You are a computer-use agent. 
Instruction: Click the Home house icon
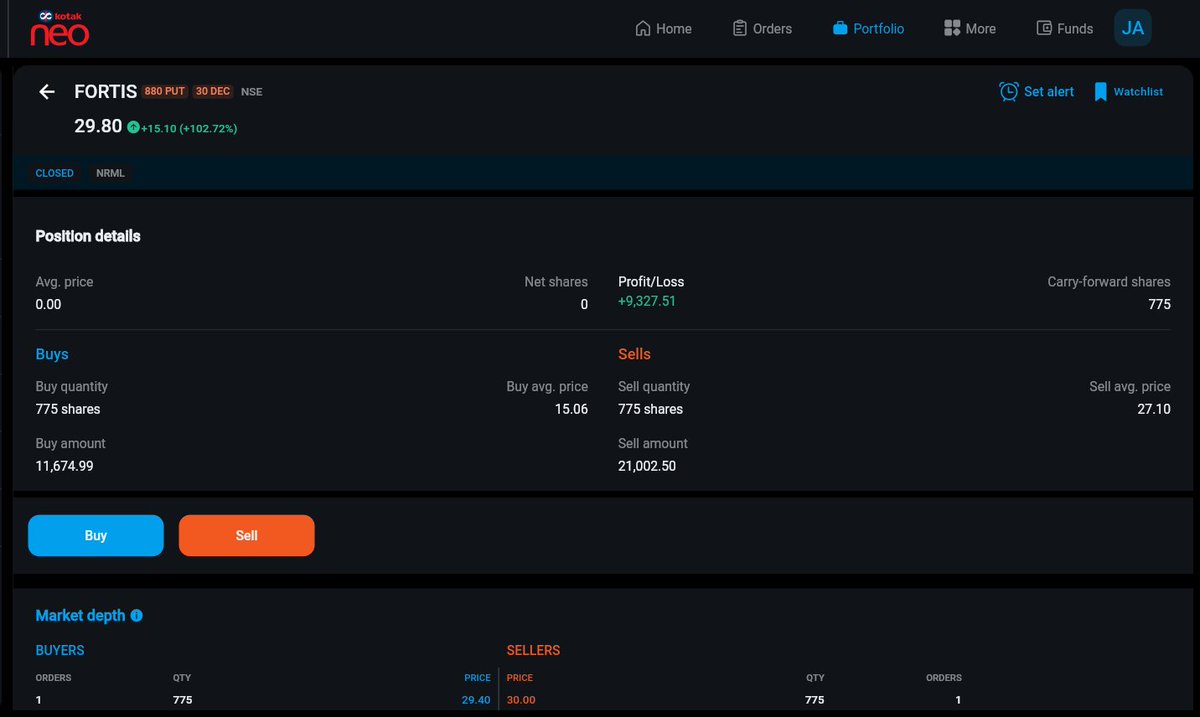[643, 29]
